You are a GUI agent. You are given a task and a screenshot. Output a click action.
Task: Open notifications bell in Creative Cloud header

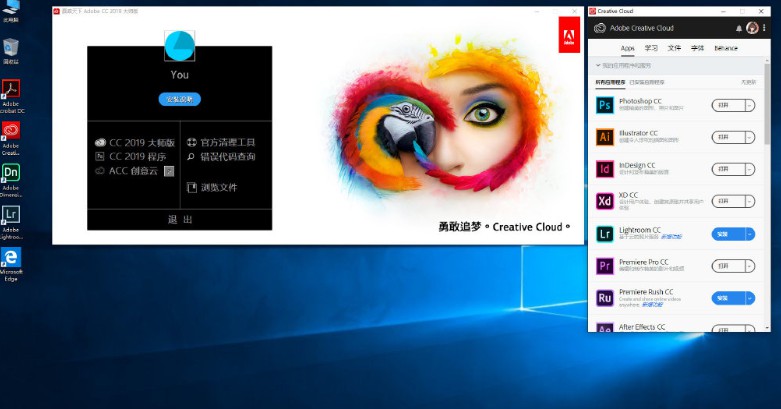point(739,28)
